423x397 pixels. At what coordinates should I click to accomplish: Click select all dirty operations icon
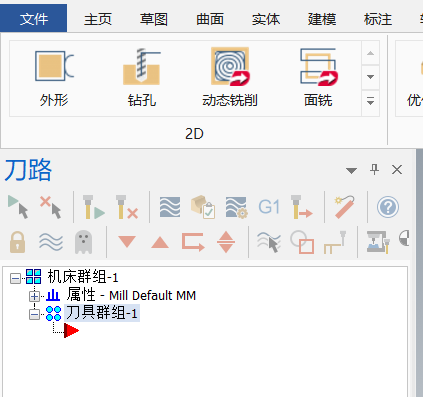51,207
